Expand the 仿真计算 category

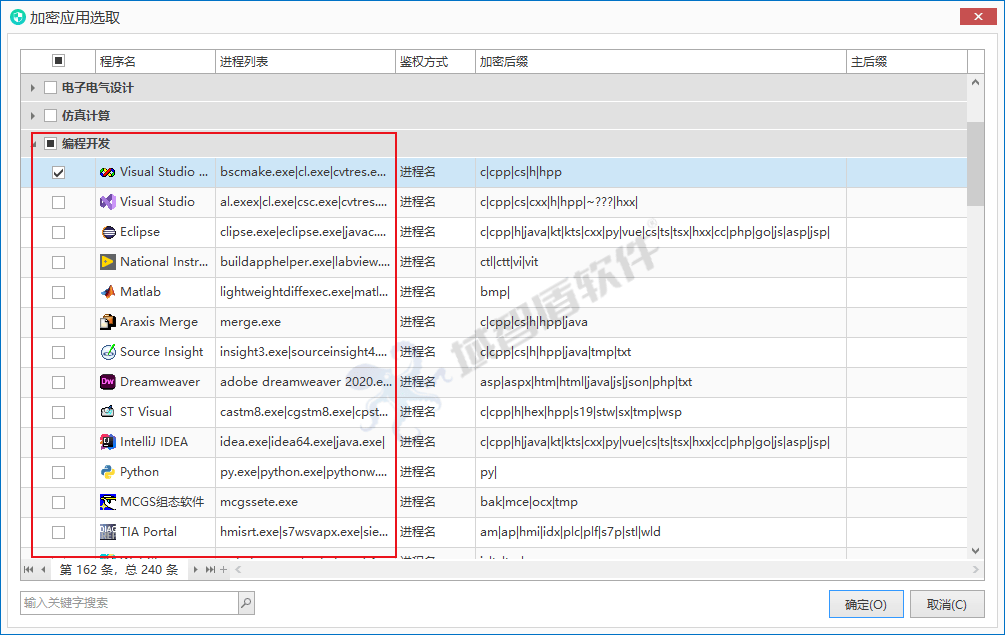click(x=33, y=116)
